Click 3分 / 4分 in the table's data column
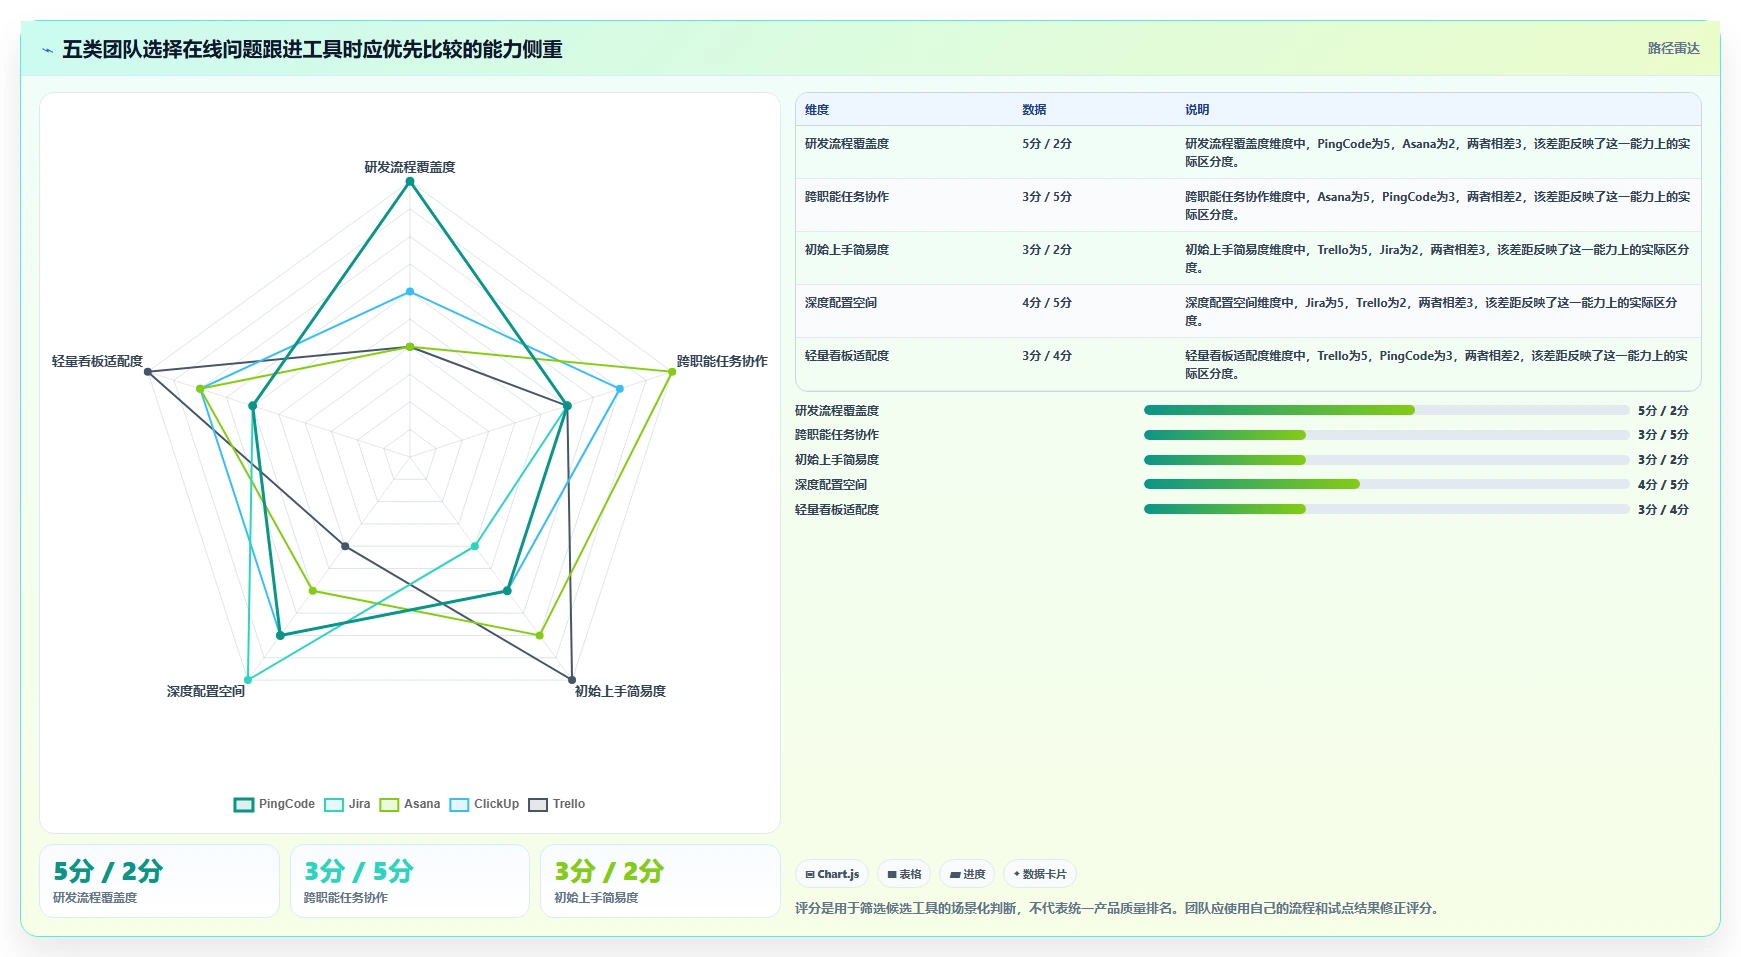The image size is (1741, 957). (x=1047, y=356)
